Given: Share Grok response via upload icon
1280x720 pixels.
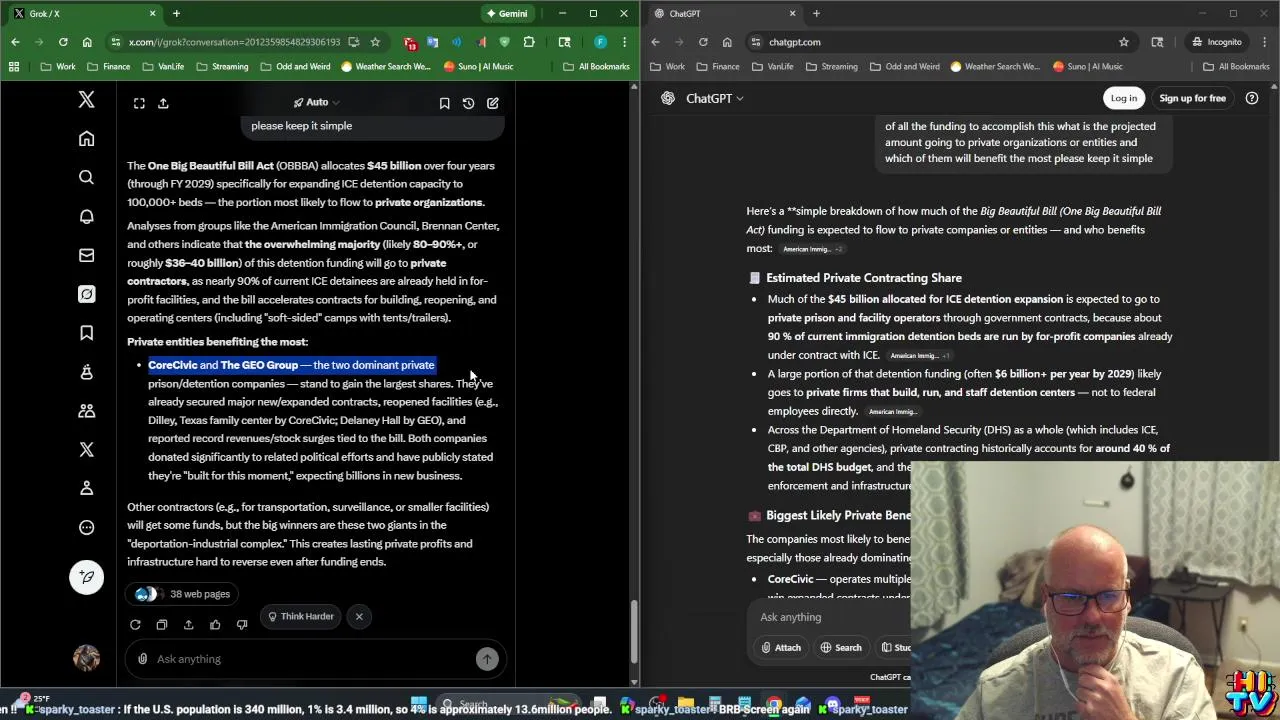Looking at the screenshot, I should coord(188,625).
